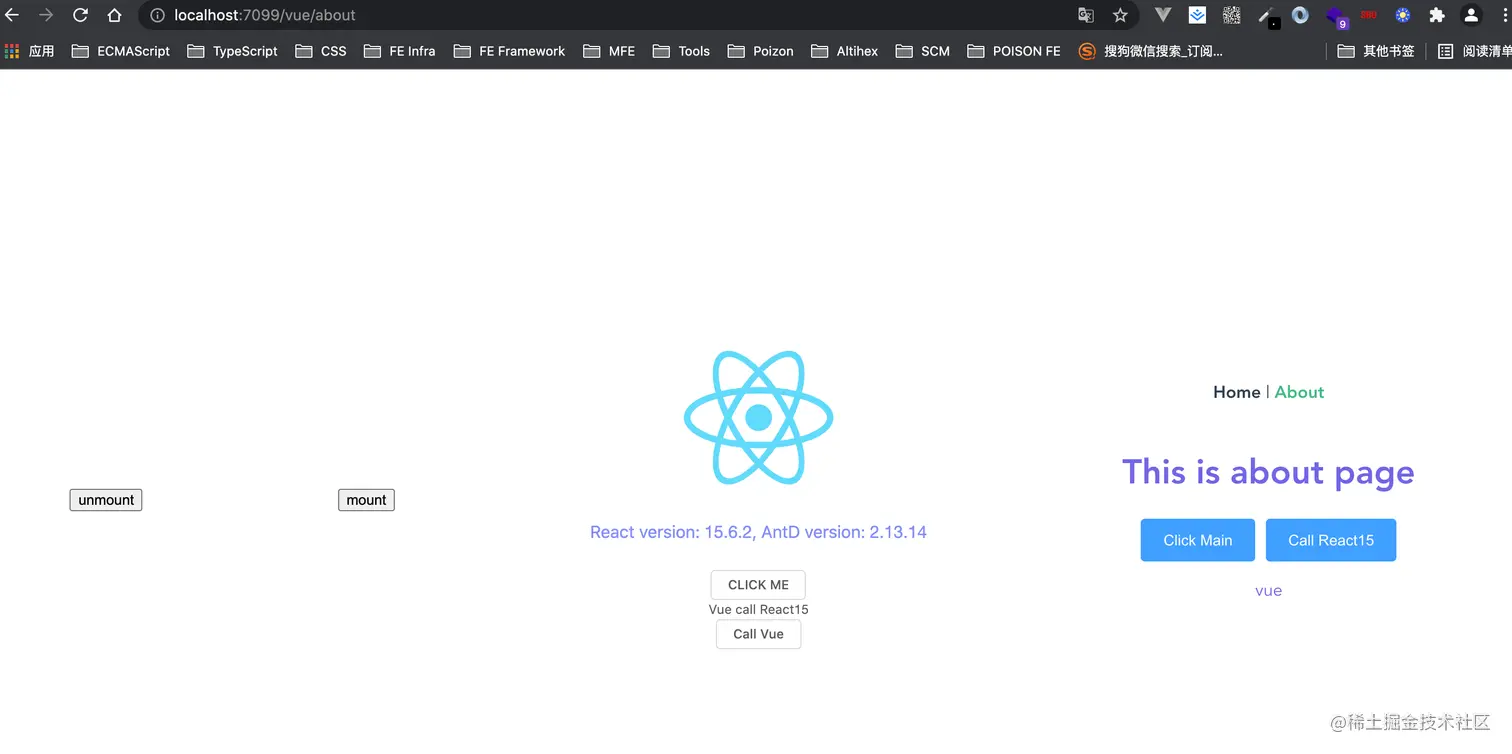Click the purple 'vue' text
Screen dimensions: 1512x754
pyautogui.click(x=1268, y=591)
